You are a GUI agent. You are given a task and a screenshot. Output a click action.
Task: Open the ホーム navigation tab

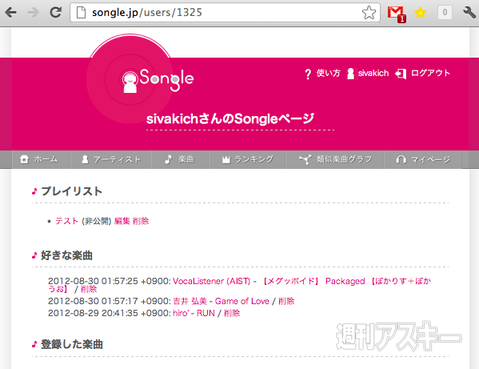point(40,160)
